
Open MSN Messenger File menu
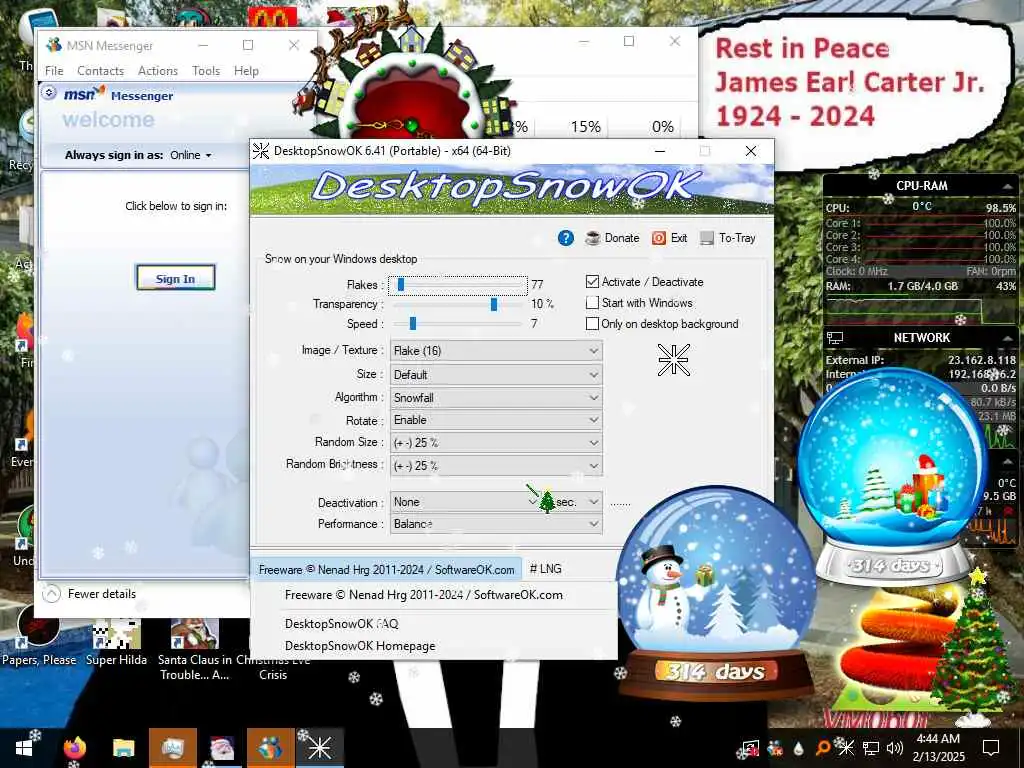[54, 71]
